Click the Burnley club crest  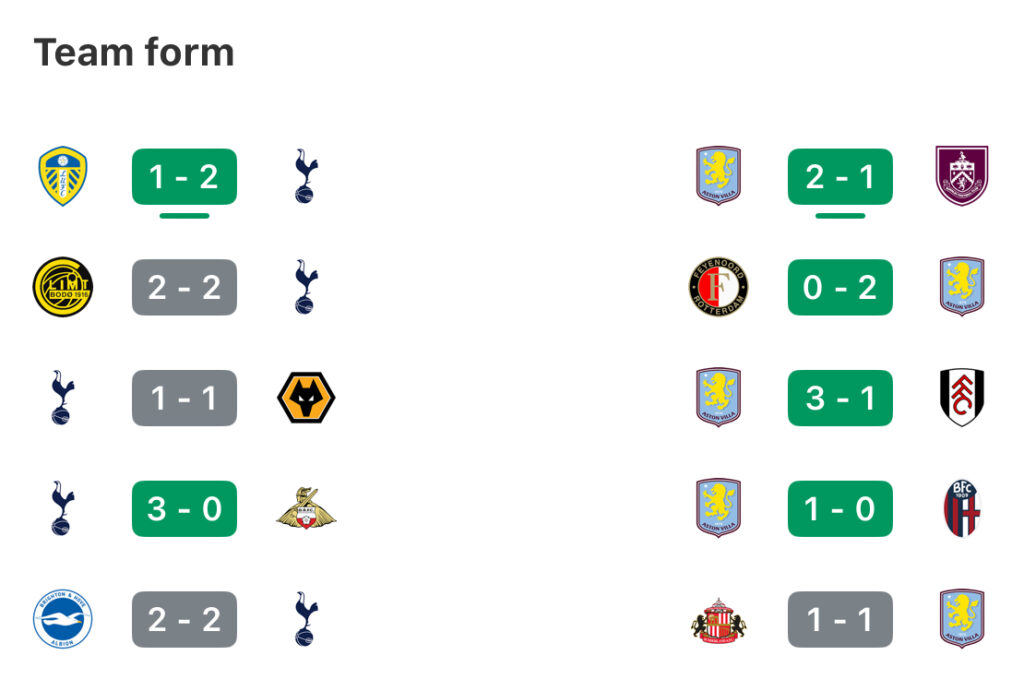click(x=961, y=177)
